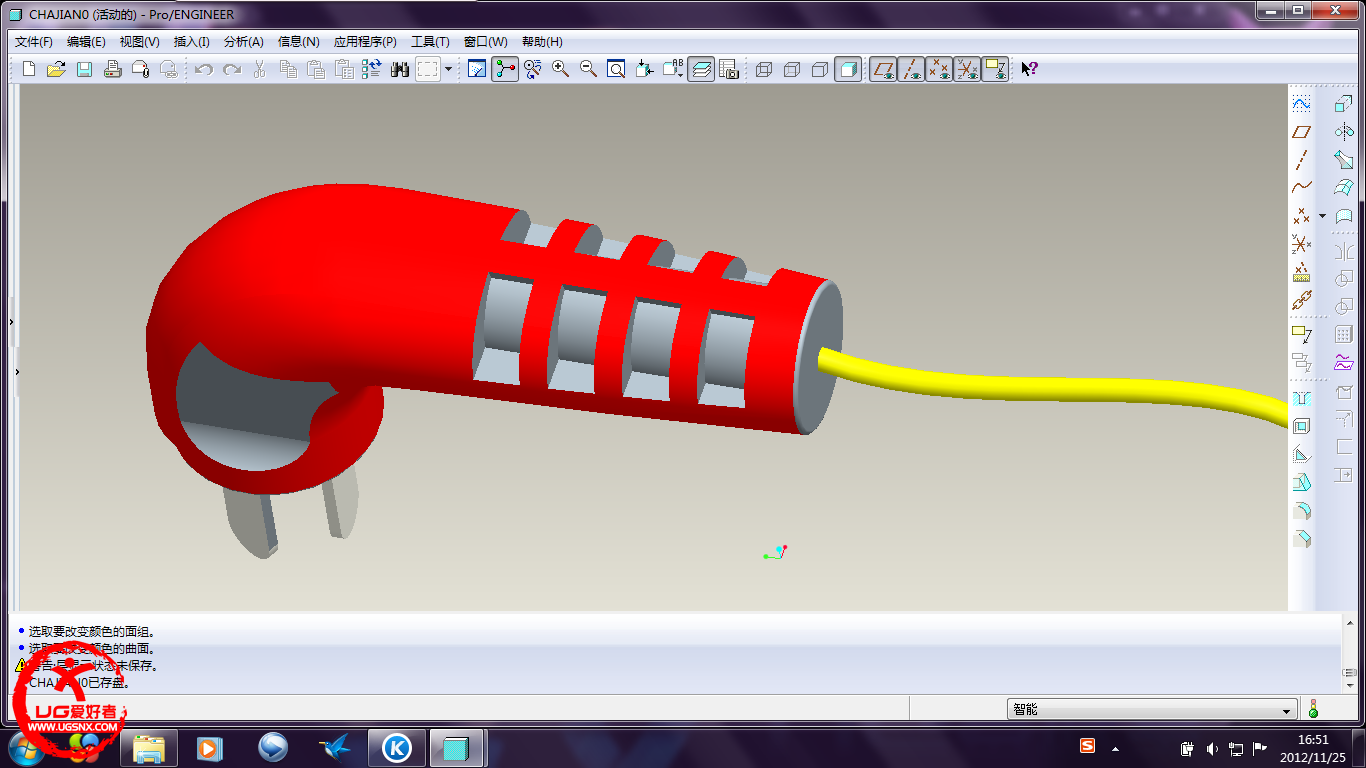Toggle datum points display
Image resolution: width=1366 pixels, height=768 pixels.
[939, 69]
